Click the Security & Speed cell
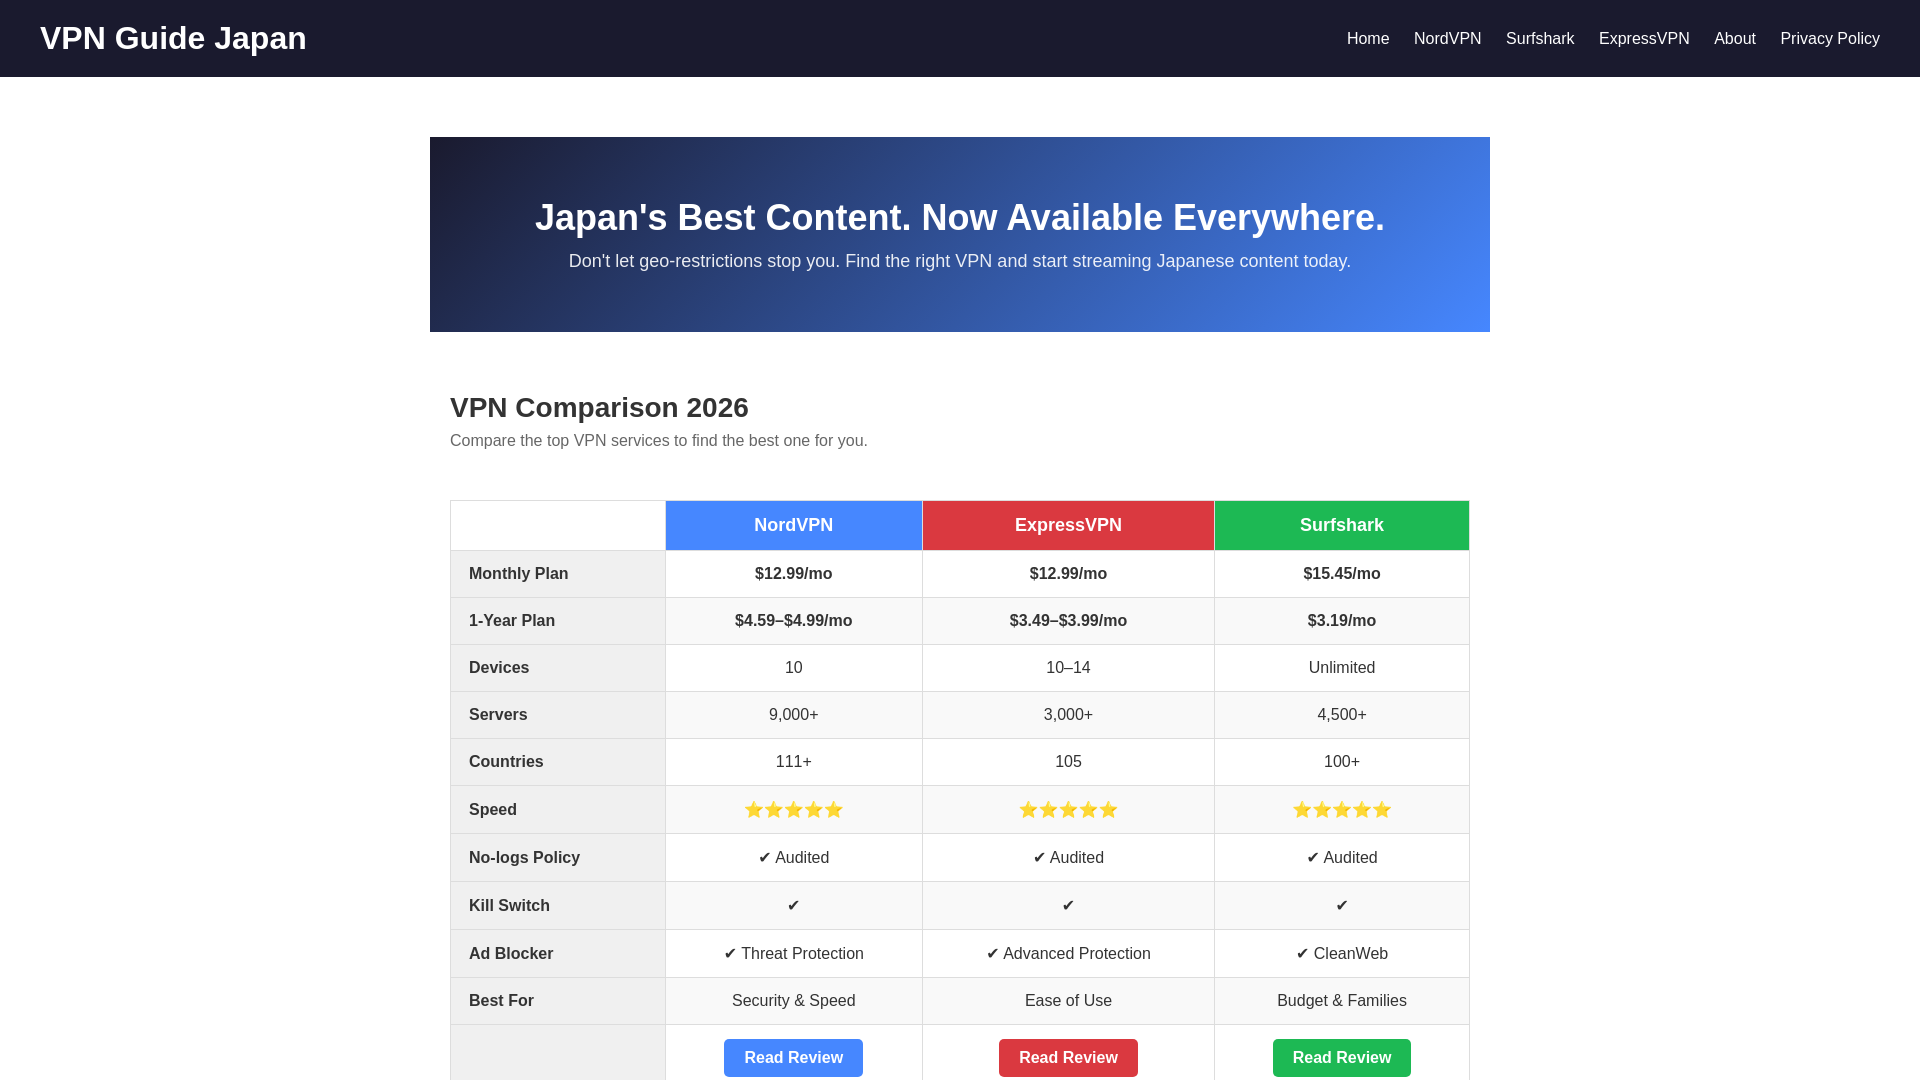 (x=794, y=1001)
